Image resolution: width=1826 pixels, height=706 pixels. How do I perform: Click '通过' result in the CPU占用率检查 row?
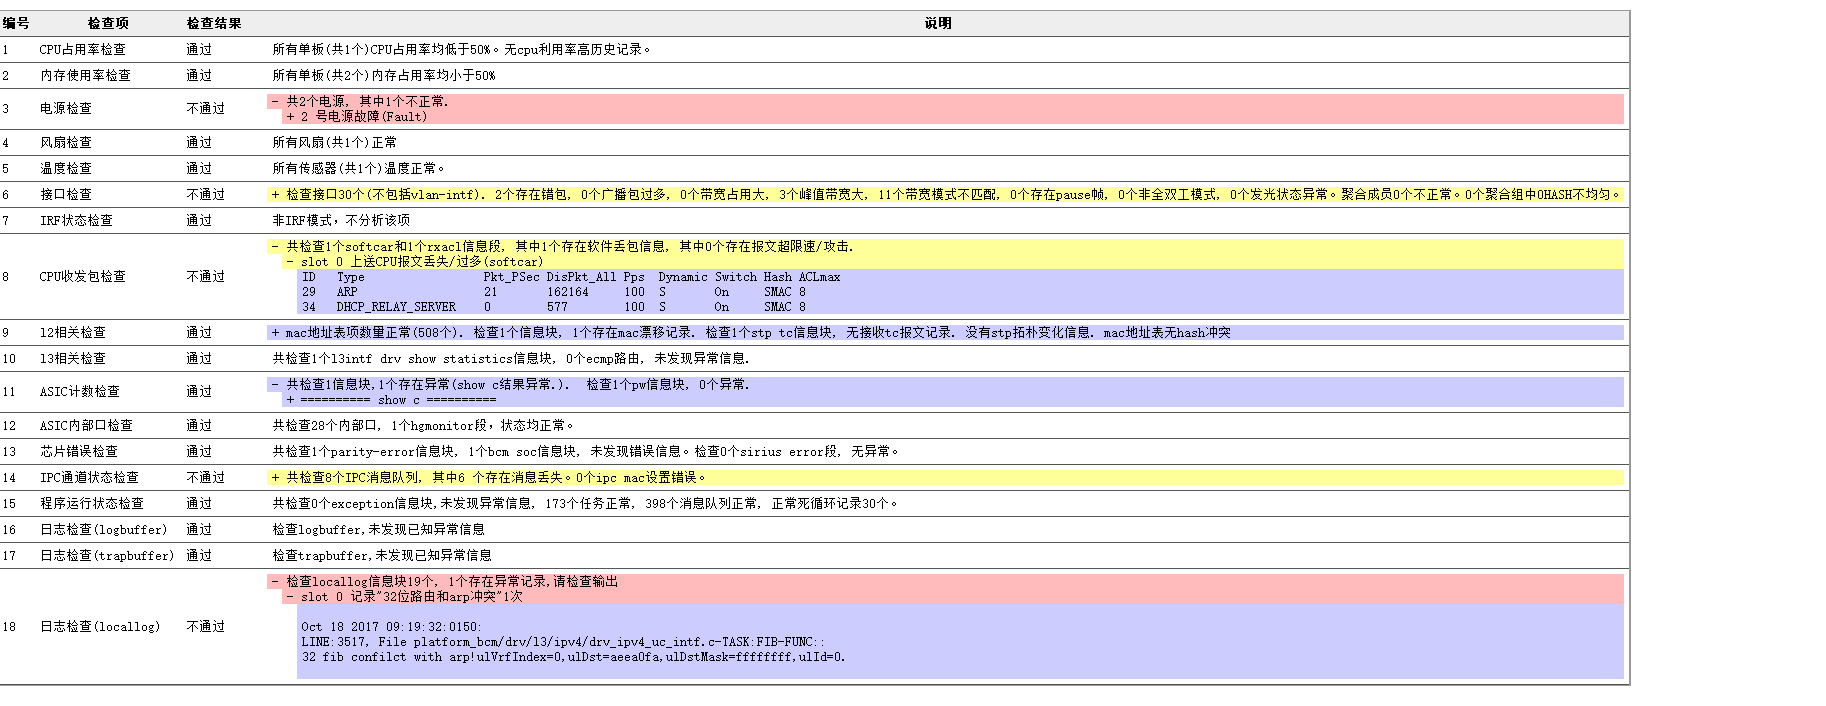coord(199,49)
